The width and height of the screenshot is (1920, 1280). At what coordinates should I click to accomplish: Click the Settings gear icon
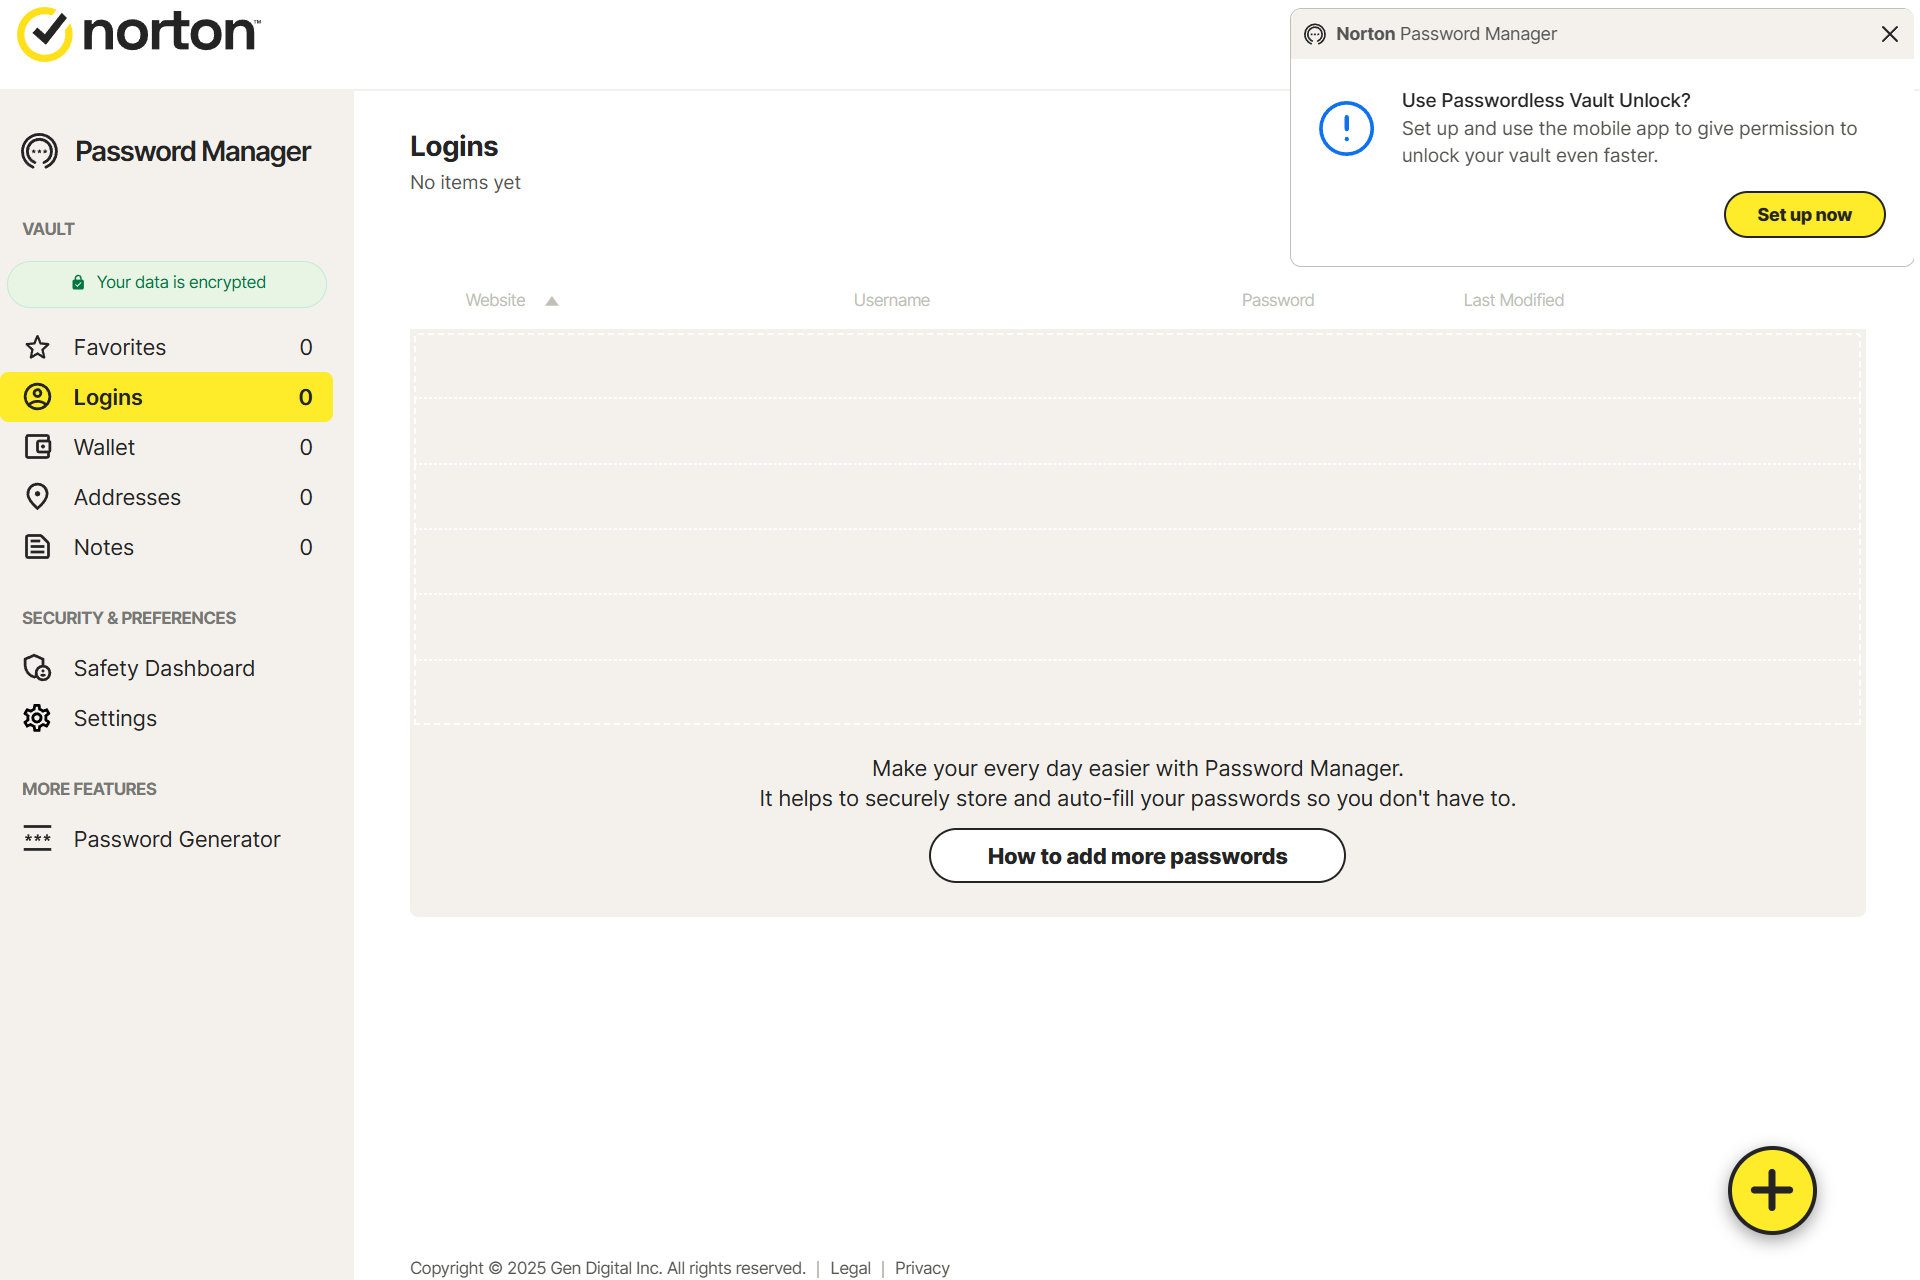[x=37, y=718]
